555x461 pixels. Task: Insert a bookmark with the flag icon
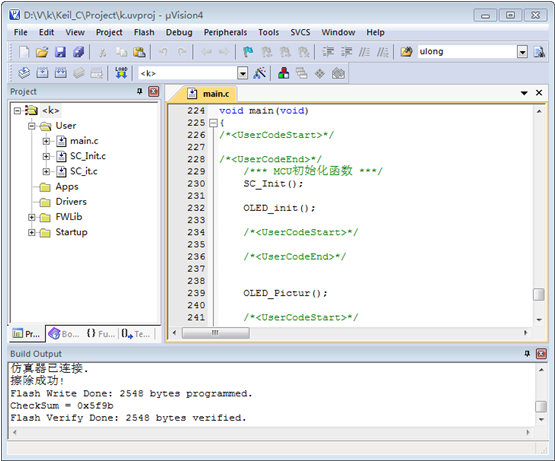(x=248, y=52)
